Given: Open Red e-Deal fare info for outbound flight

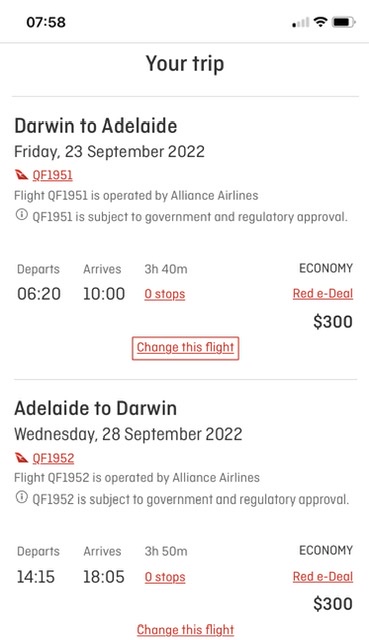Looking at the screenshot, I should click(x=322, y=293).
